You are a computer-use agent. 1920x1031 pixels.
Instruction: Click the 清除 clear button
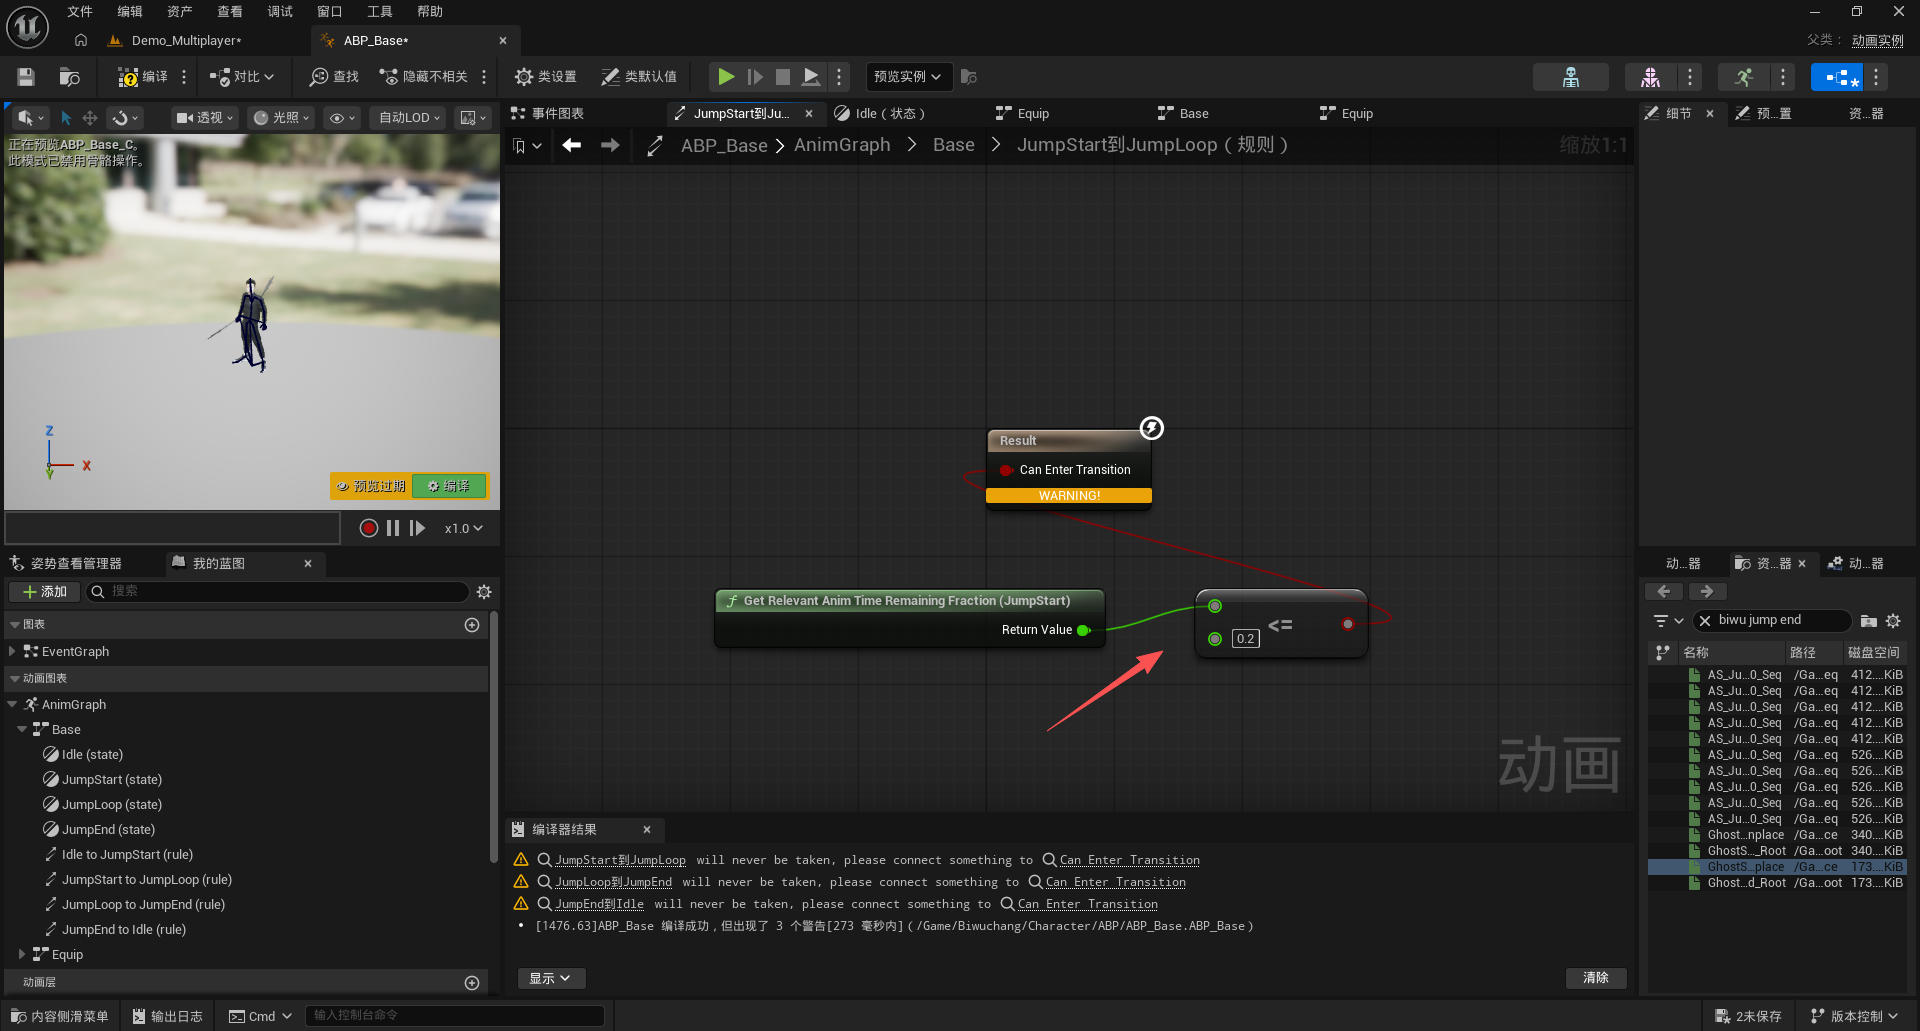pyautogui.click(x=1596, y=978)
